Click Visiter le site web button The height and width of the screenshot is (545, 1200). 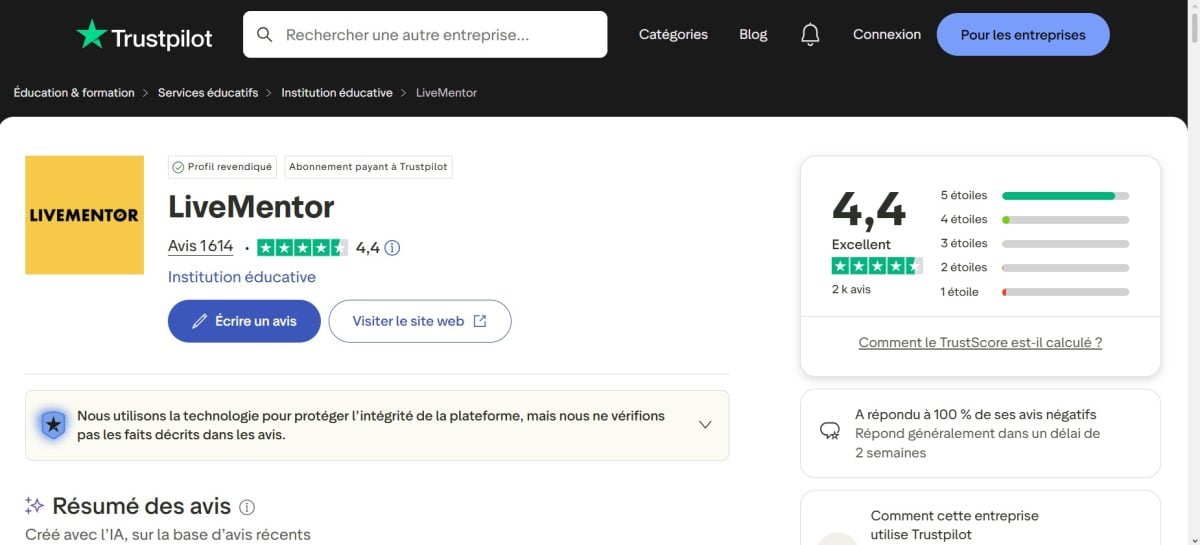pyautogui.click(x=420, y=321)
